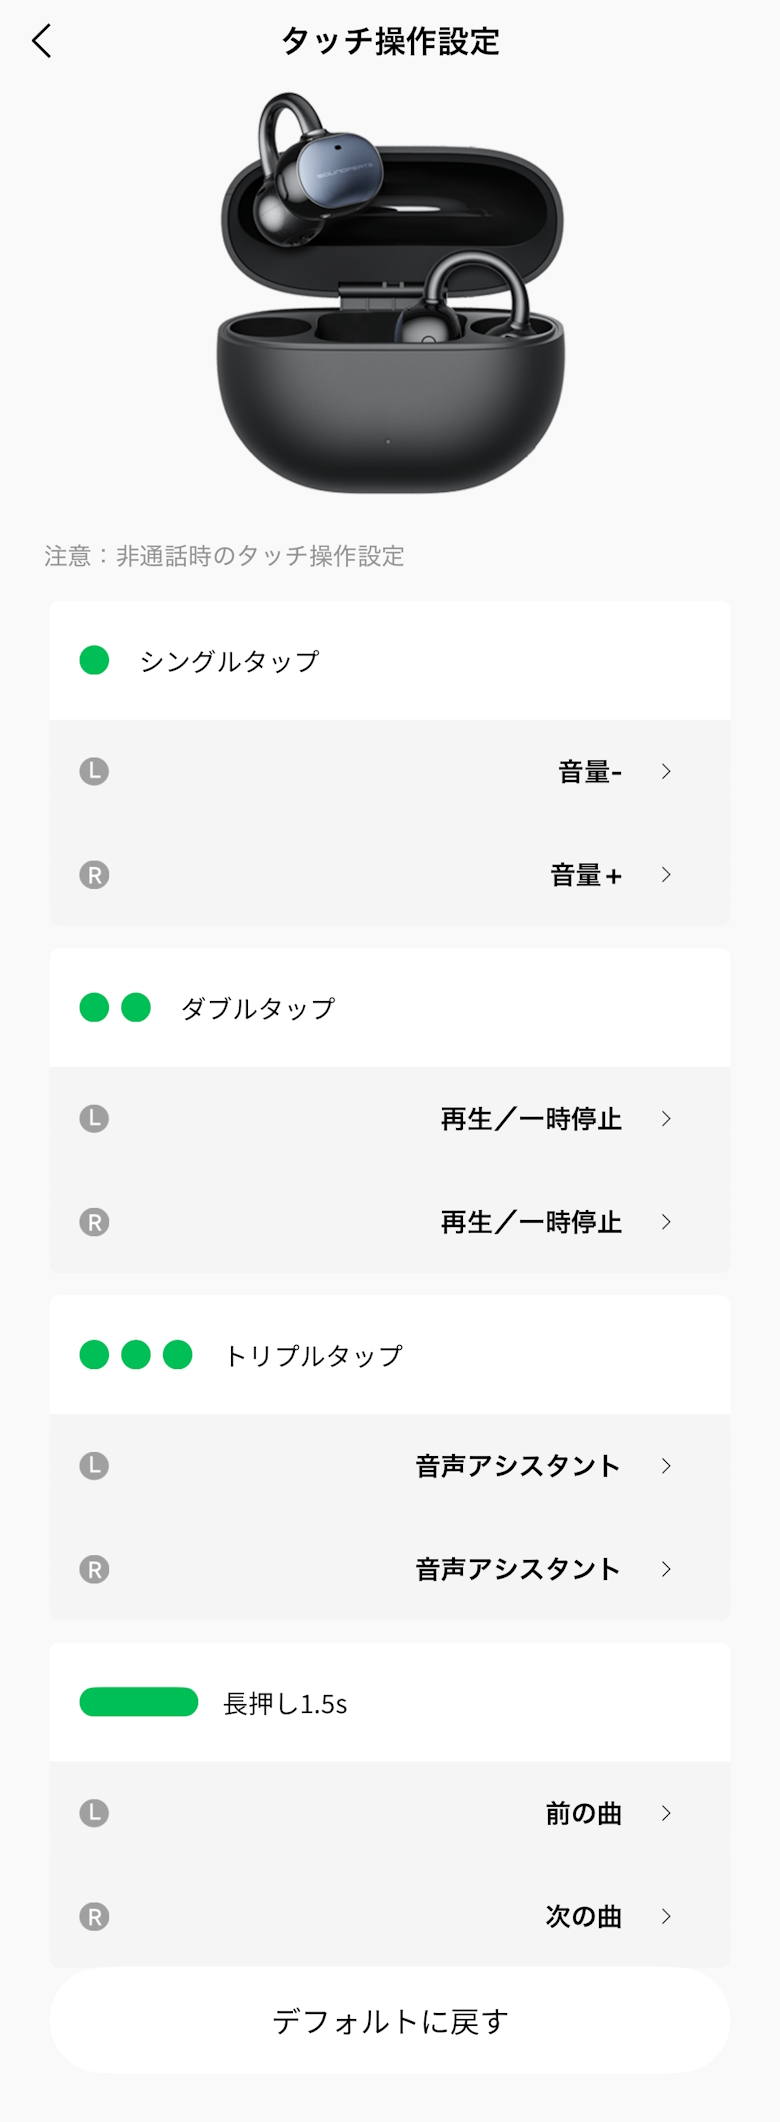
Task: Click the L icon under シングルタップ
Action: pyautogui.click(x=94, y=771)
